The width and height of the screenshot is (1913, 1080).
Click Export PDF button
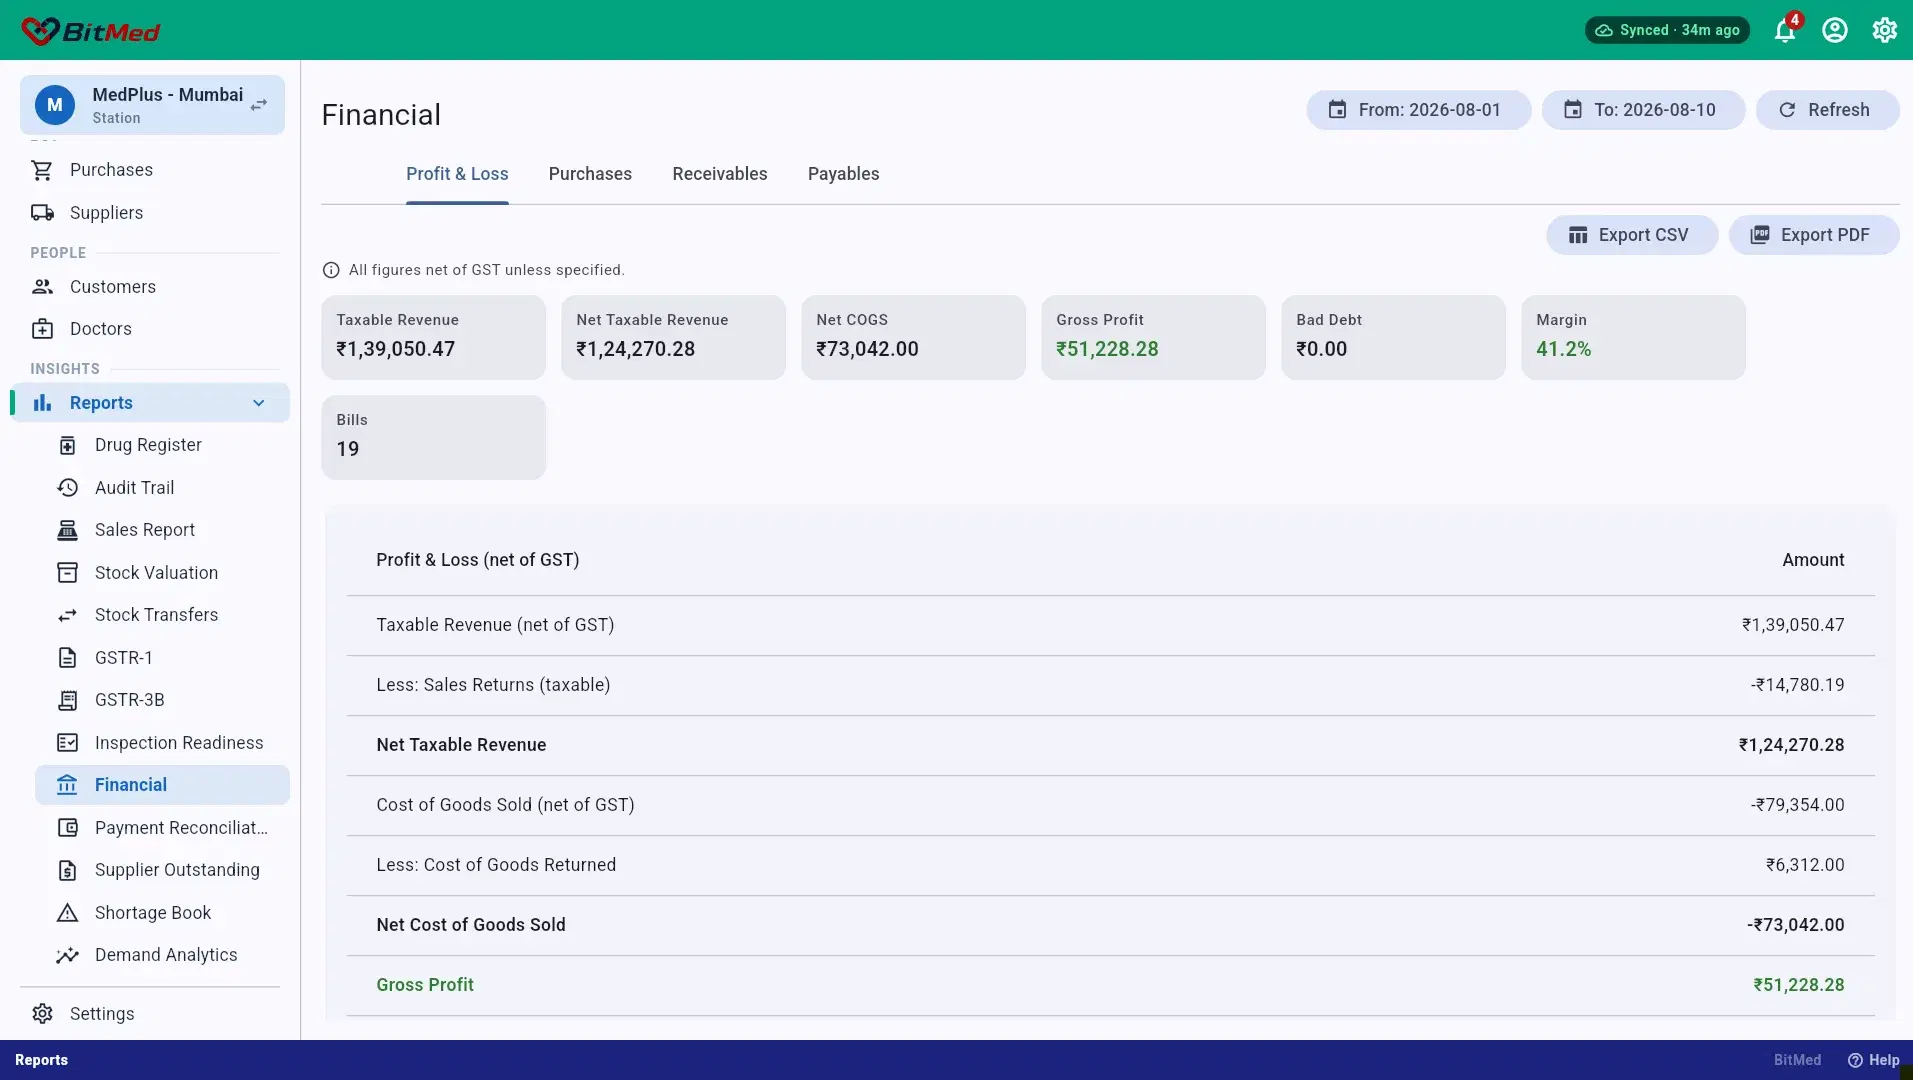(1813, 235)
